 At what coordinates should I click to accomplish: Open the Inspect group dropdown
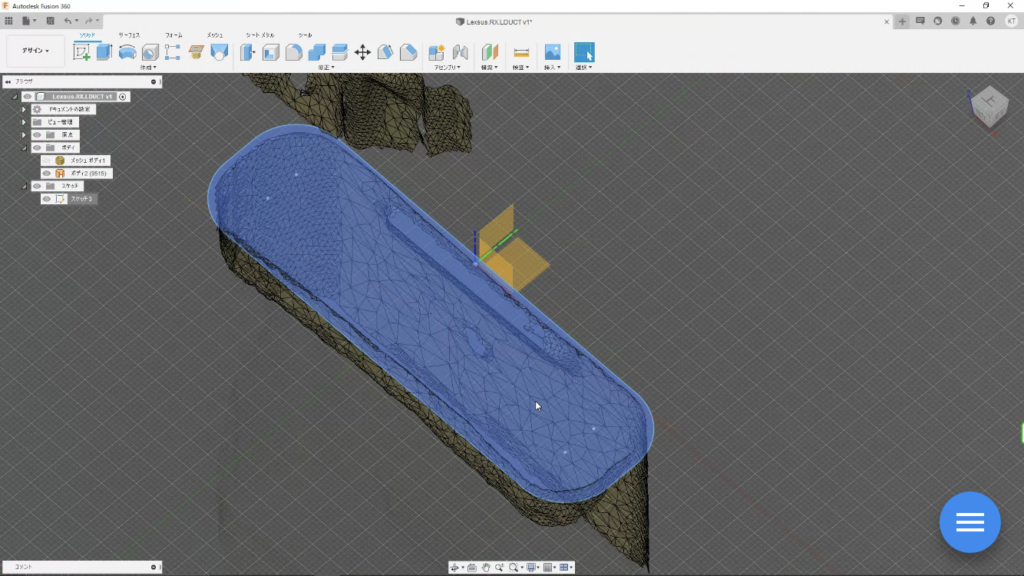[520, 67]
